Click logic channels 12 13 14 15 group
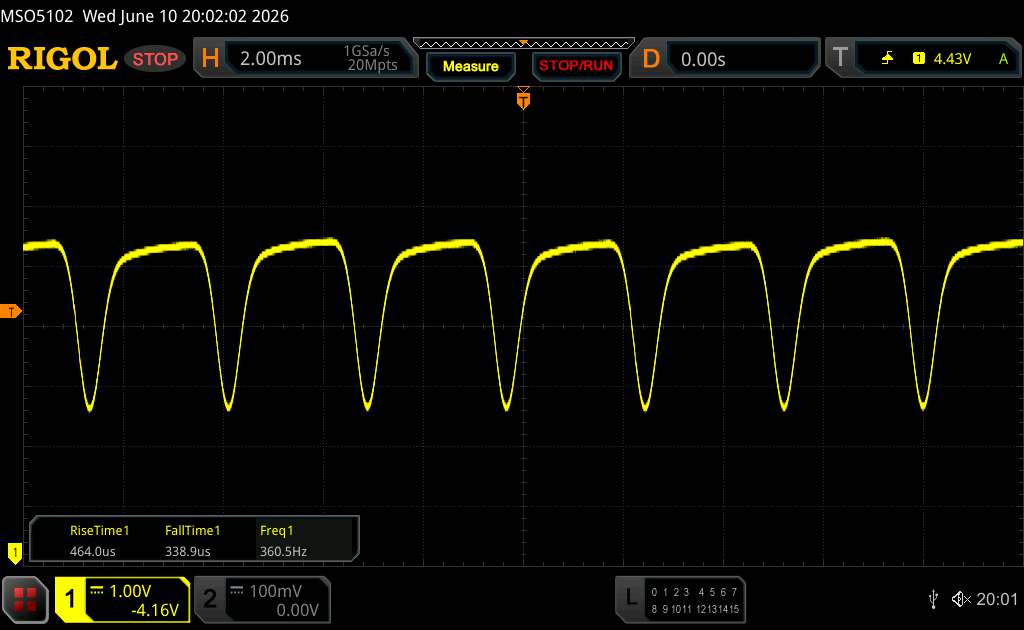This screenshot has width=1024, height=630. coord(717,609)
